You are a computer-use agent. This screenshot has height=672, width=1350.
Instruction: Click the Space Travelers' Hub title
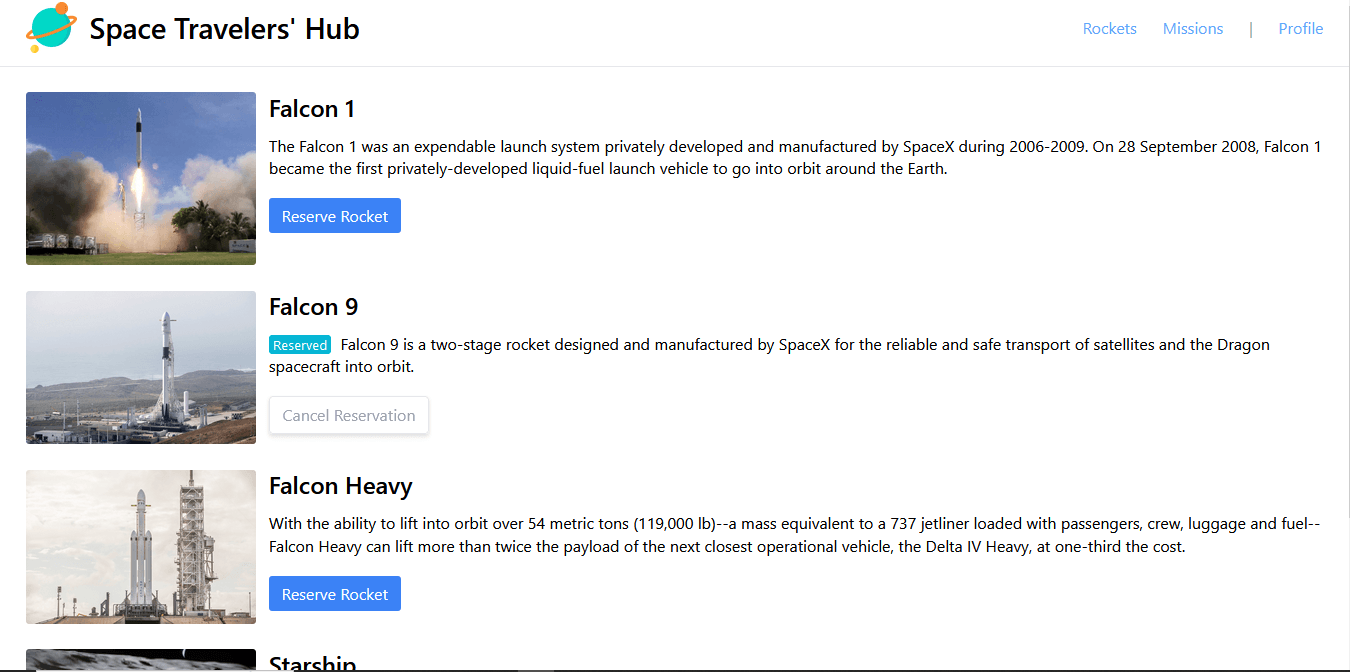pyautogui.click(x=224, y=29)
